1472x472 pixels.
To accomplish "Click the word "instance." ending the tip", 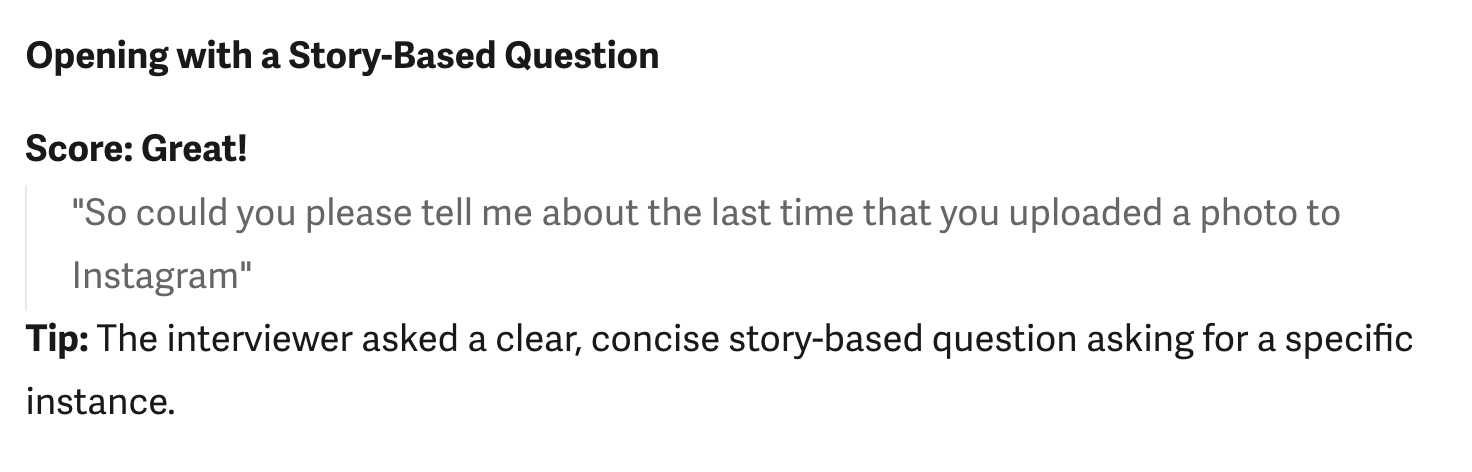I will 100,403.
